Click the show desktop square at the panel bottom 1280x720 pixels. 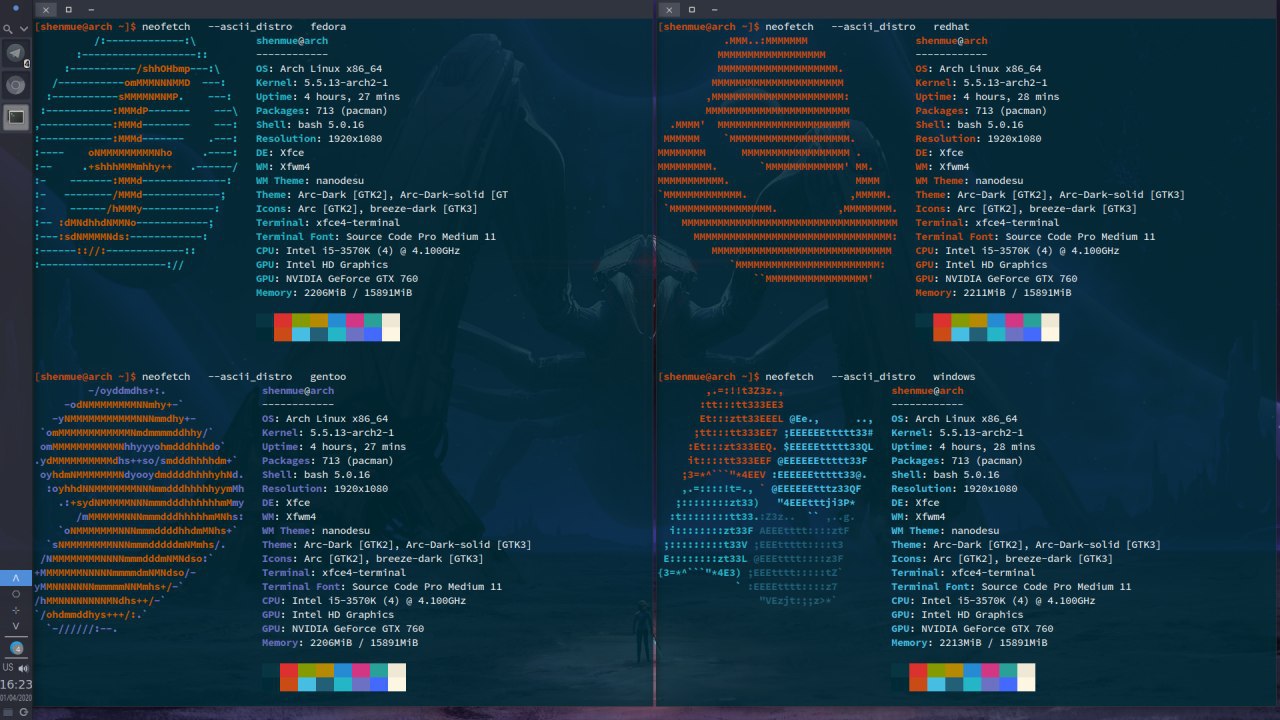click(8, 712)
